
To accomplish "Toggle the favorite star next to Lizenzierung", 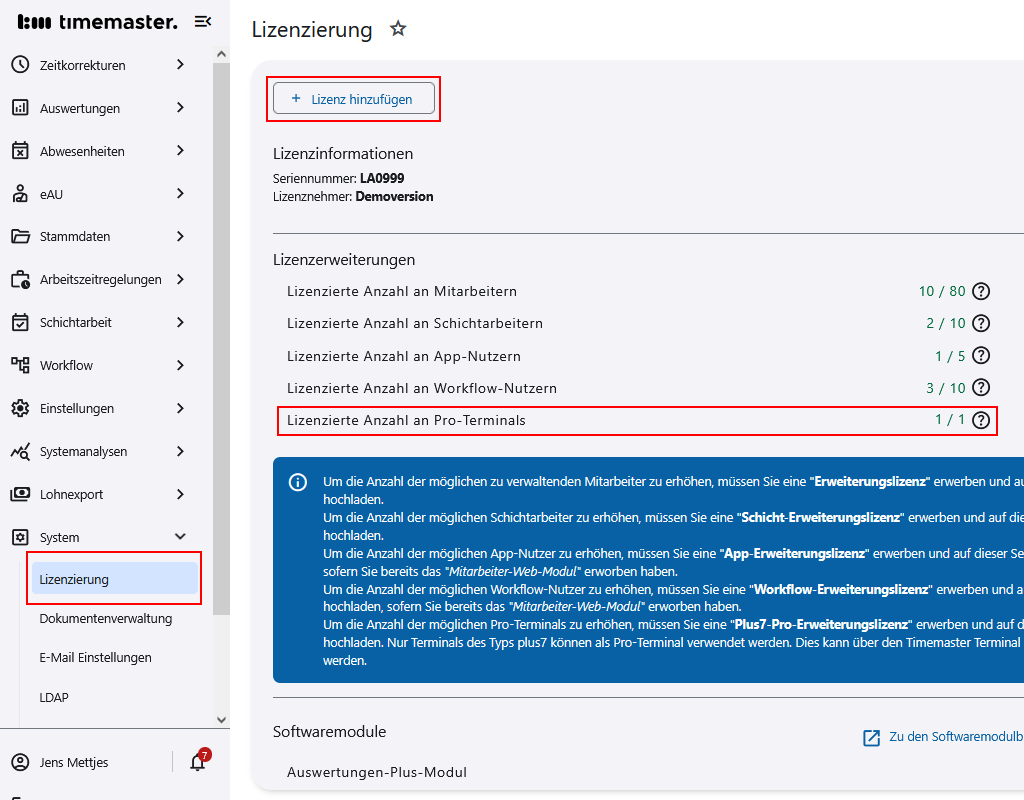I will tap(397, 29).
